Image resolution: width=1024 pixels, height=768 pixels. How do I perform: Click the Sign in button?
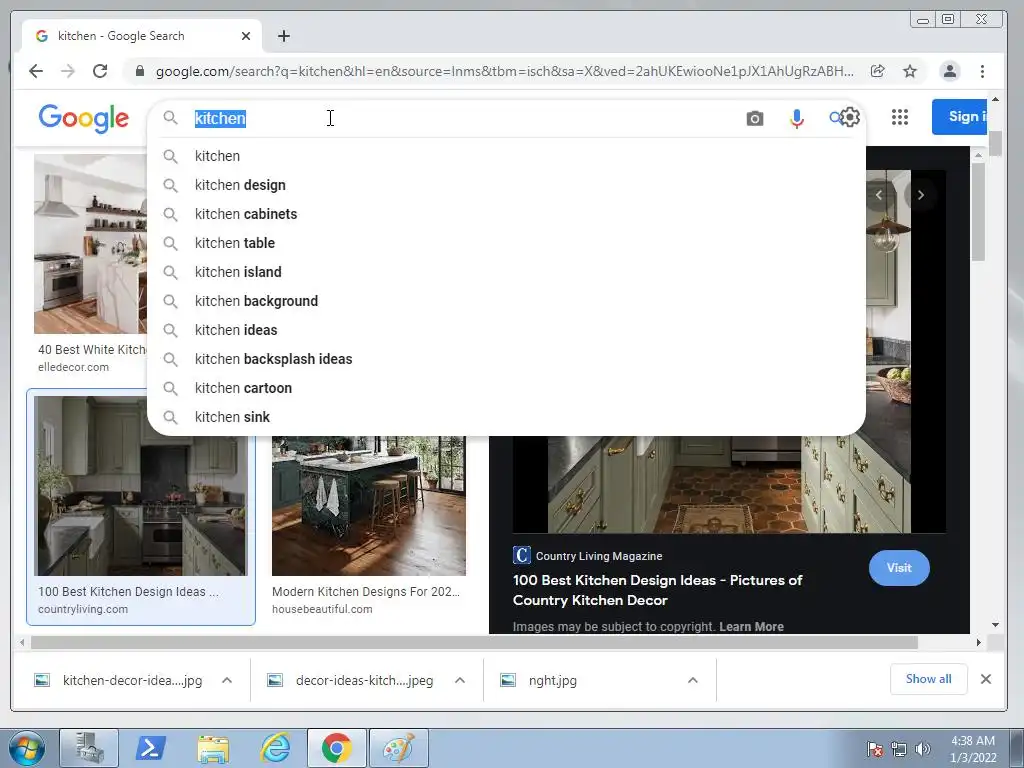959,117
